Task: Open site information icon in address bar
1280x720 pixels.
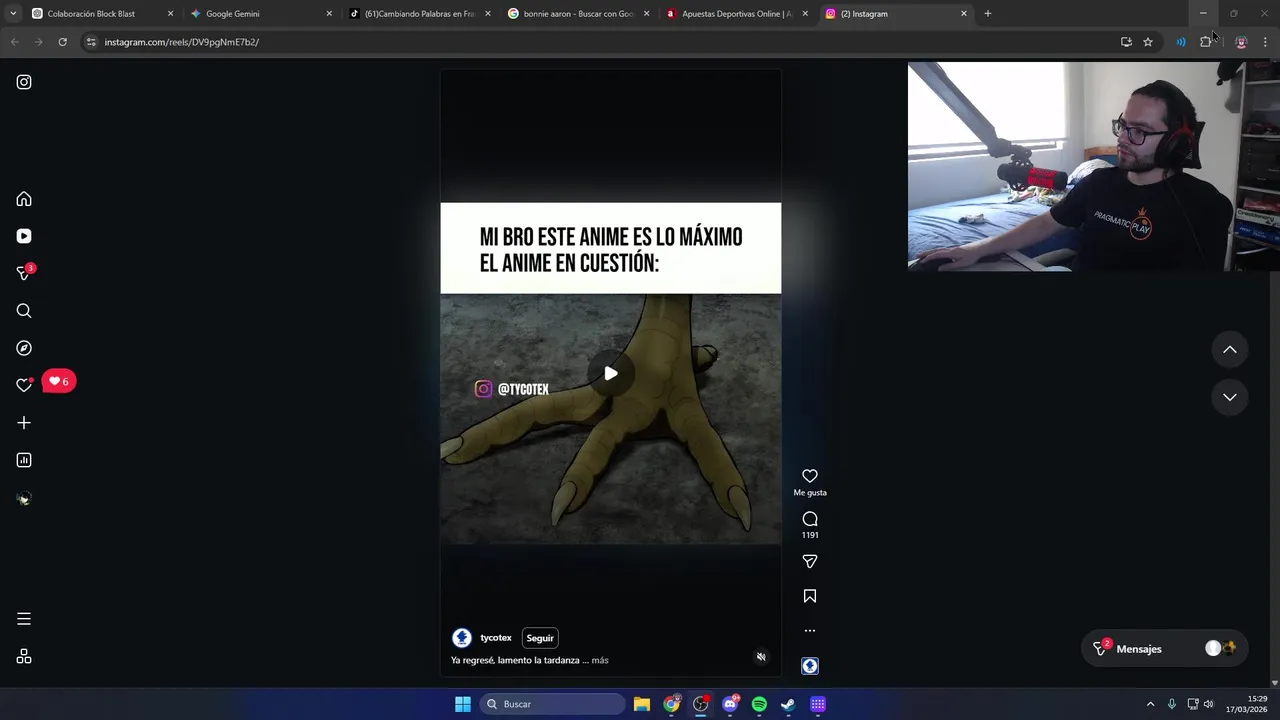Action: coord(91,42)
